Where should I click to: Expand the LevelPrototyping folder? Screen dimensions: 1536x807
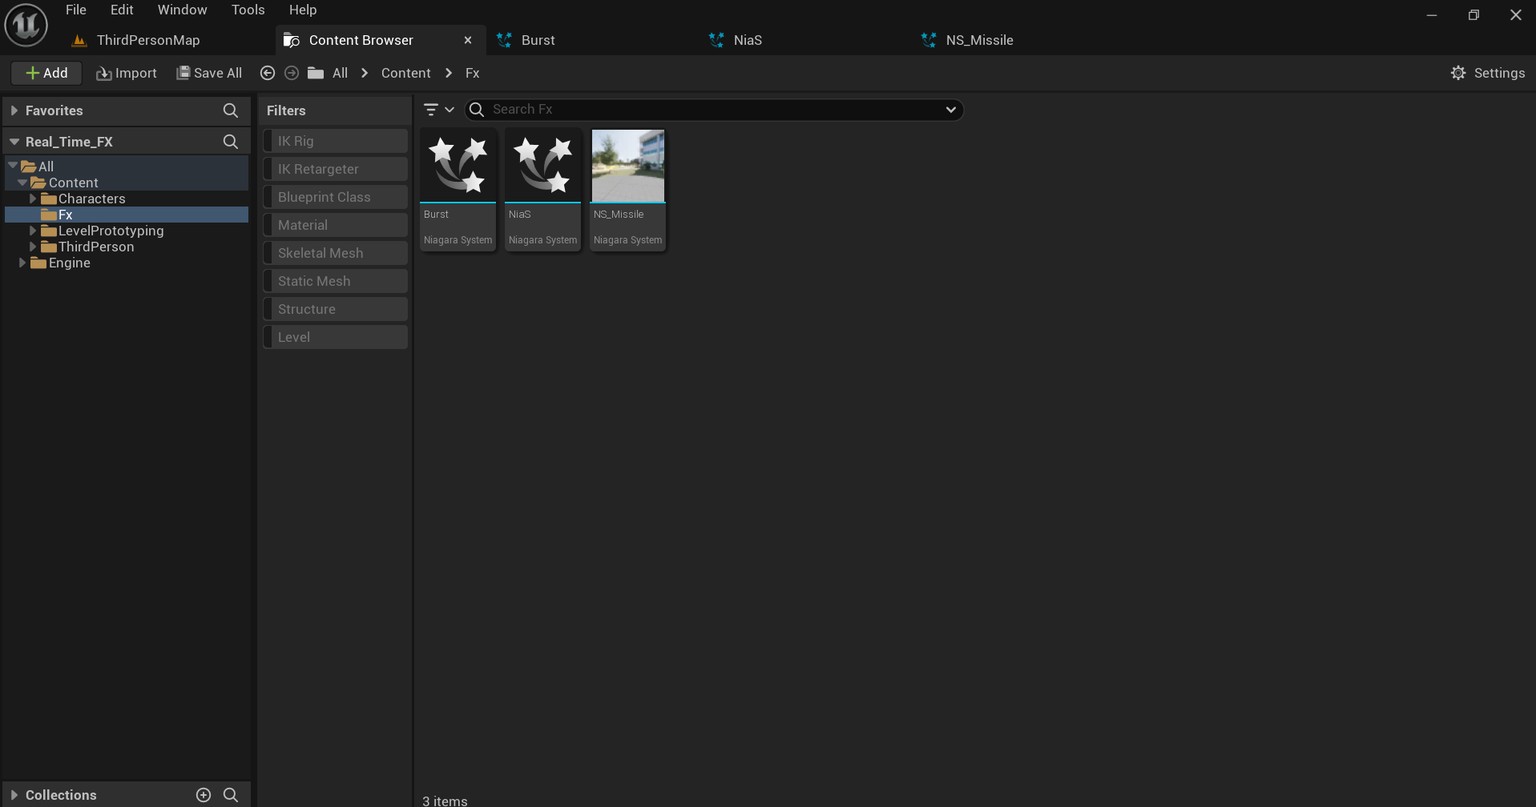pyautogui.click(x=33, y=230)
